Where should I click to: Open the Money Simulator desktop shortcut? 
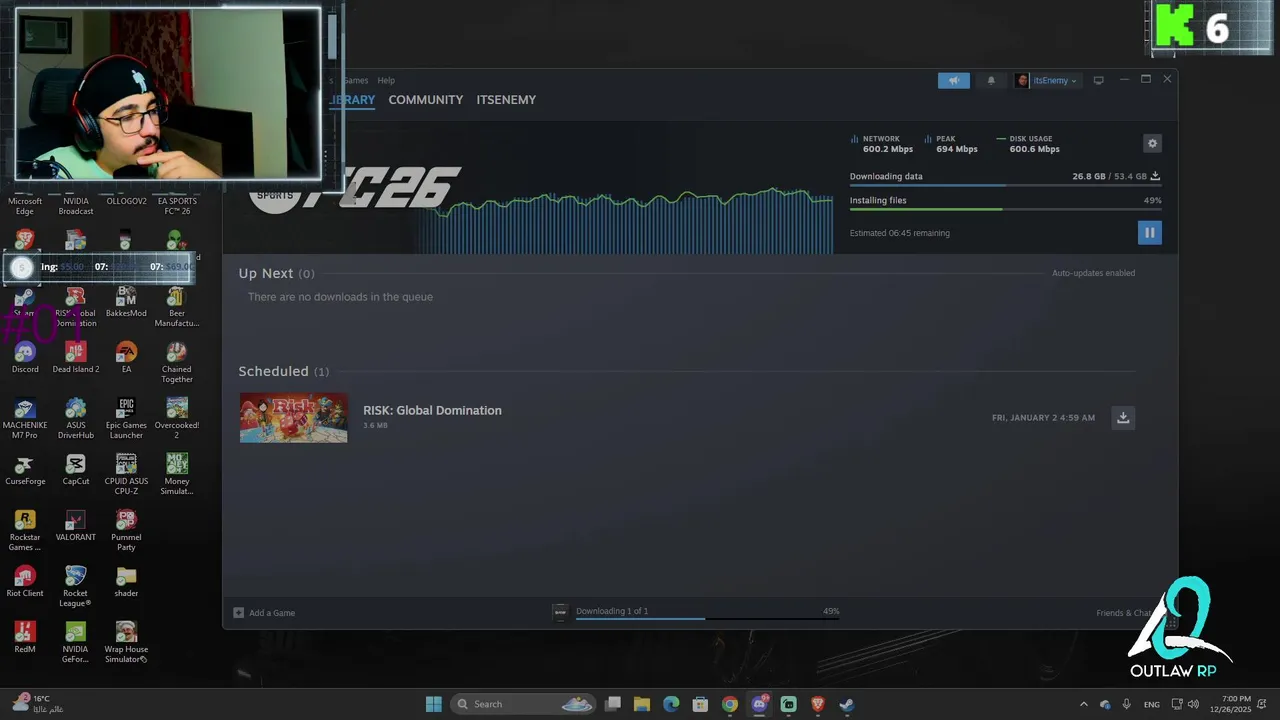177,474
